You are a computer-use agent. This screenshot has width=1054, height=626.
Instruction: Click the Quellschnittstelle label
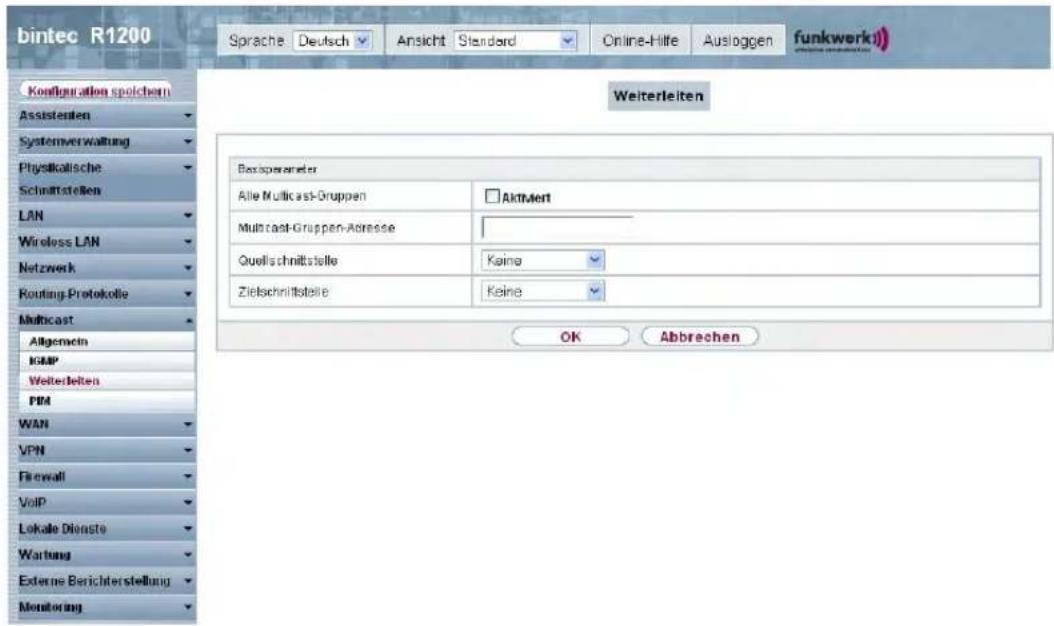pos(288,260)
